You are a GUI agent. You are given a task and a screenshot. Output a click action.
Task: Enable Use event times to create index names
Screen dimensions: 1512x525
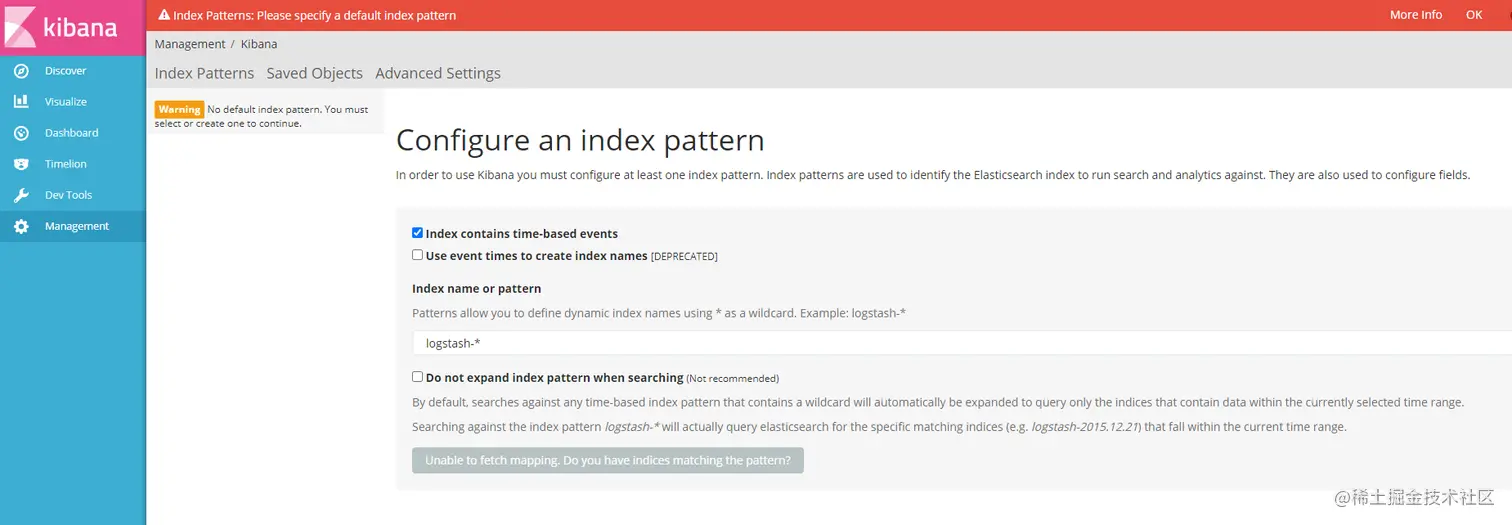[x=418, y=255]
